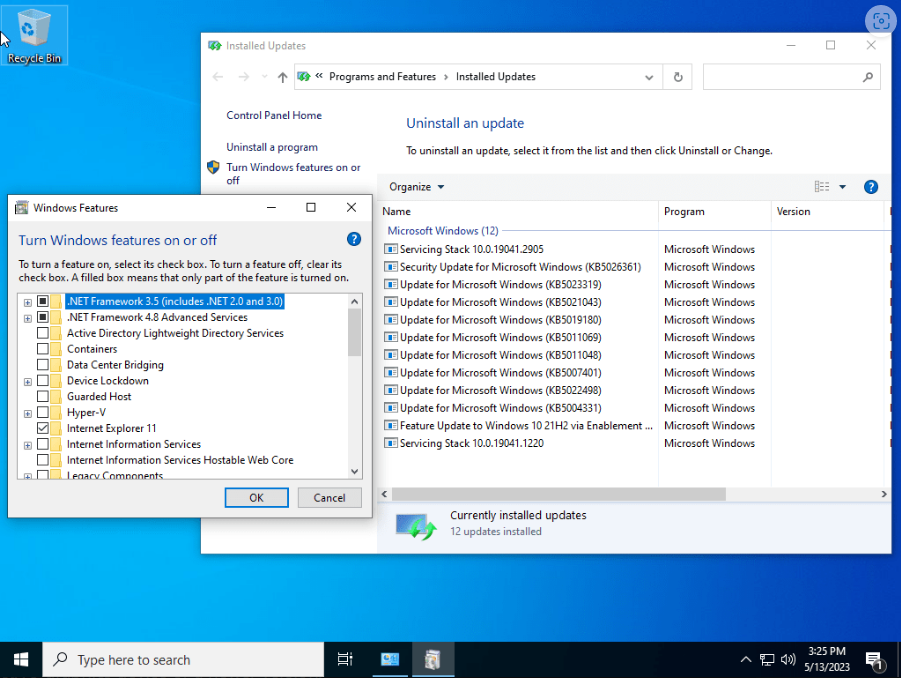
Task: Expand the Device Lockdown tree node
Action: tap(28, 382)
